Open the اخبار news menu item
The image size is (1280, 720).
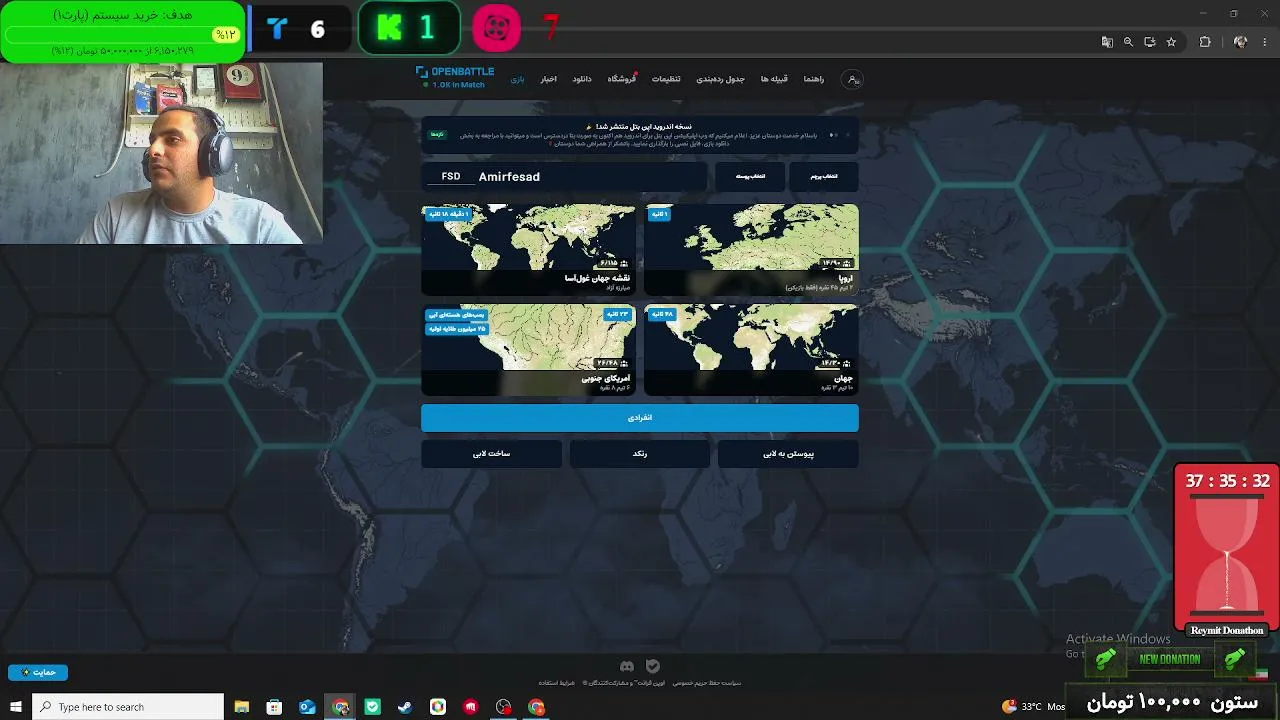(x=549, y=79)
